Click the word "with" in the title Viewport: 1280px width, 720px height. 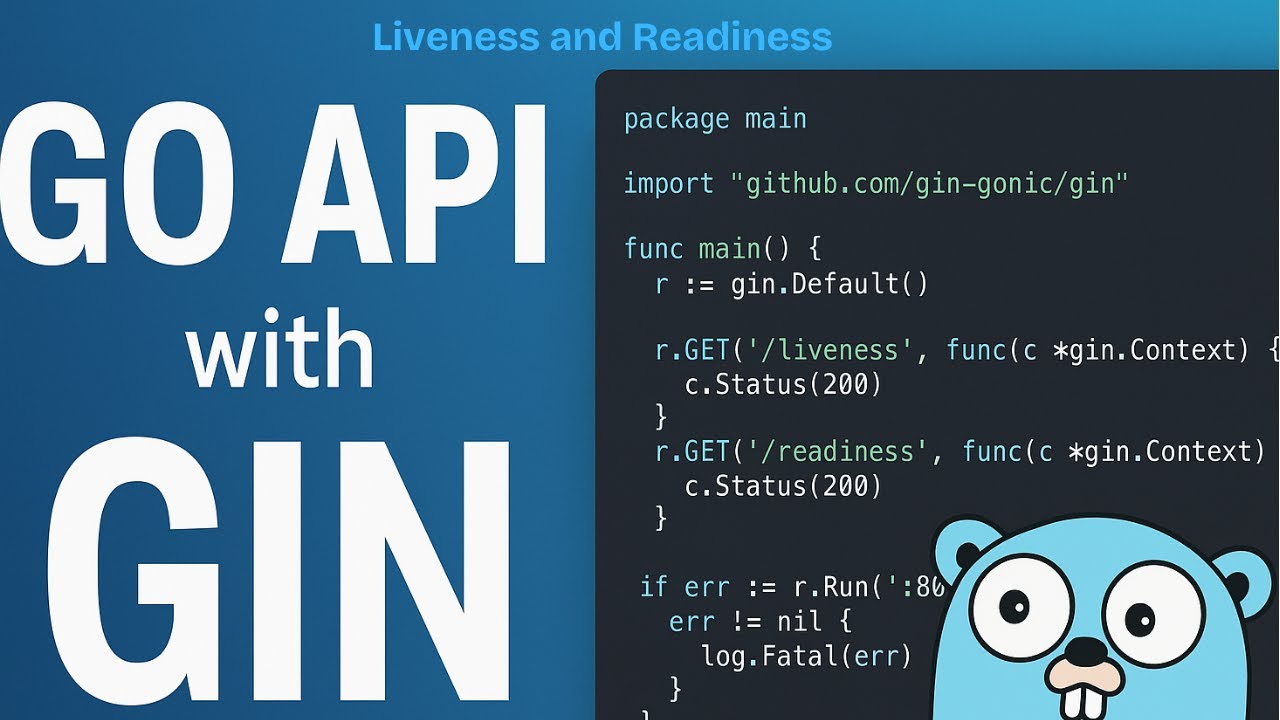tap(280, 348)
